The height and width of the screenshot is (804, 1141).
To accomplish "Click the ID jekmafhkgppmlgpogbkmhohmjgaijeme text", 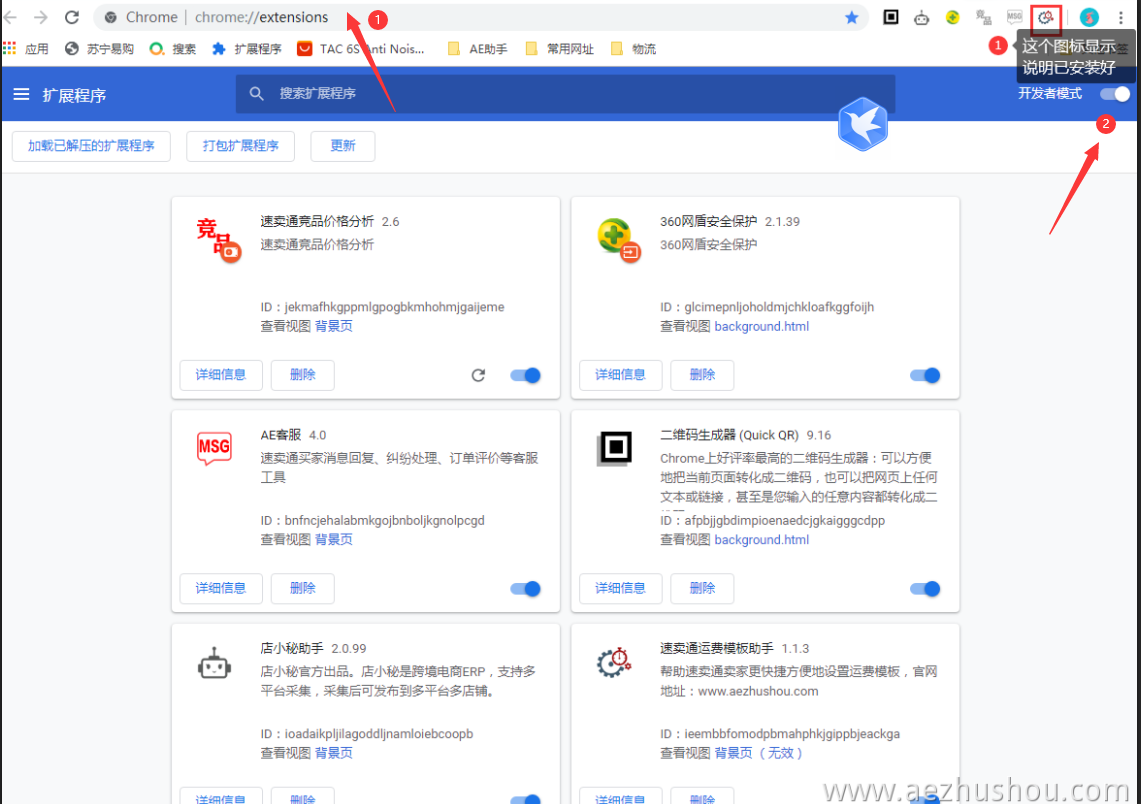I will (x=383, y=306).
